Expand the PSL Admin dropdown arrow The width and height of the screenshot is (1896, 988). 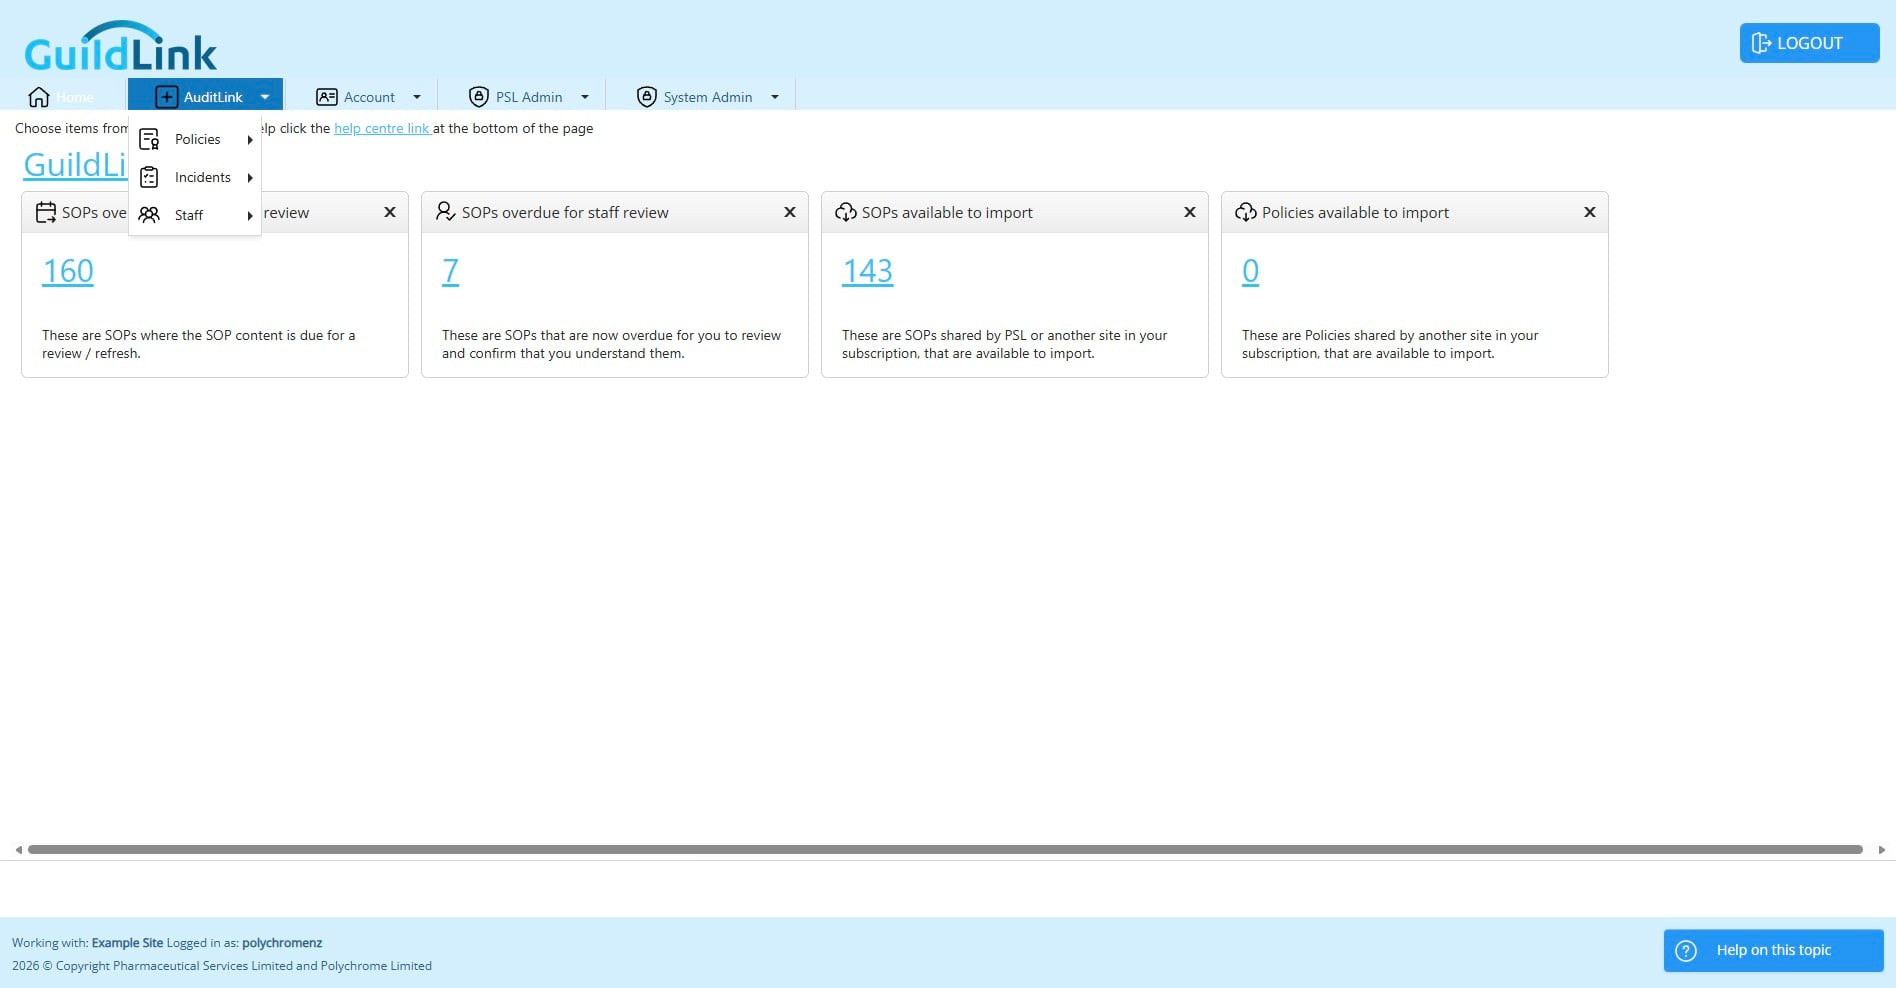pos(585,97)
